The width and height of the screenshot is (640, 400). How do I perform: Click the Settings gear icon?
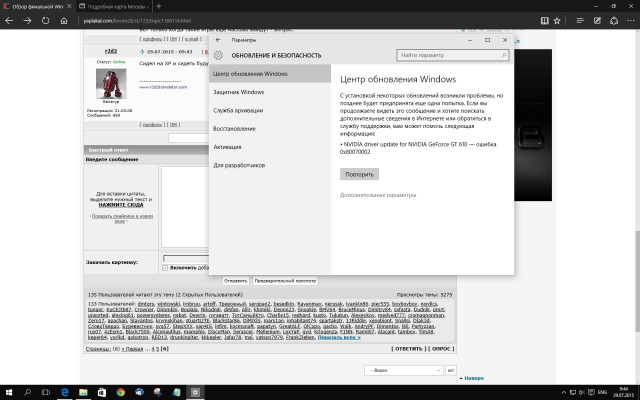coord(218,55)
